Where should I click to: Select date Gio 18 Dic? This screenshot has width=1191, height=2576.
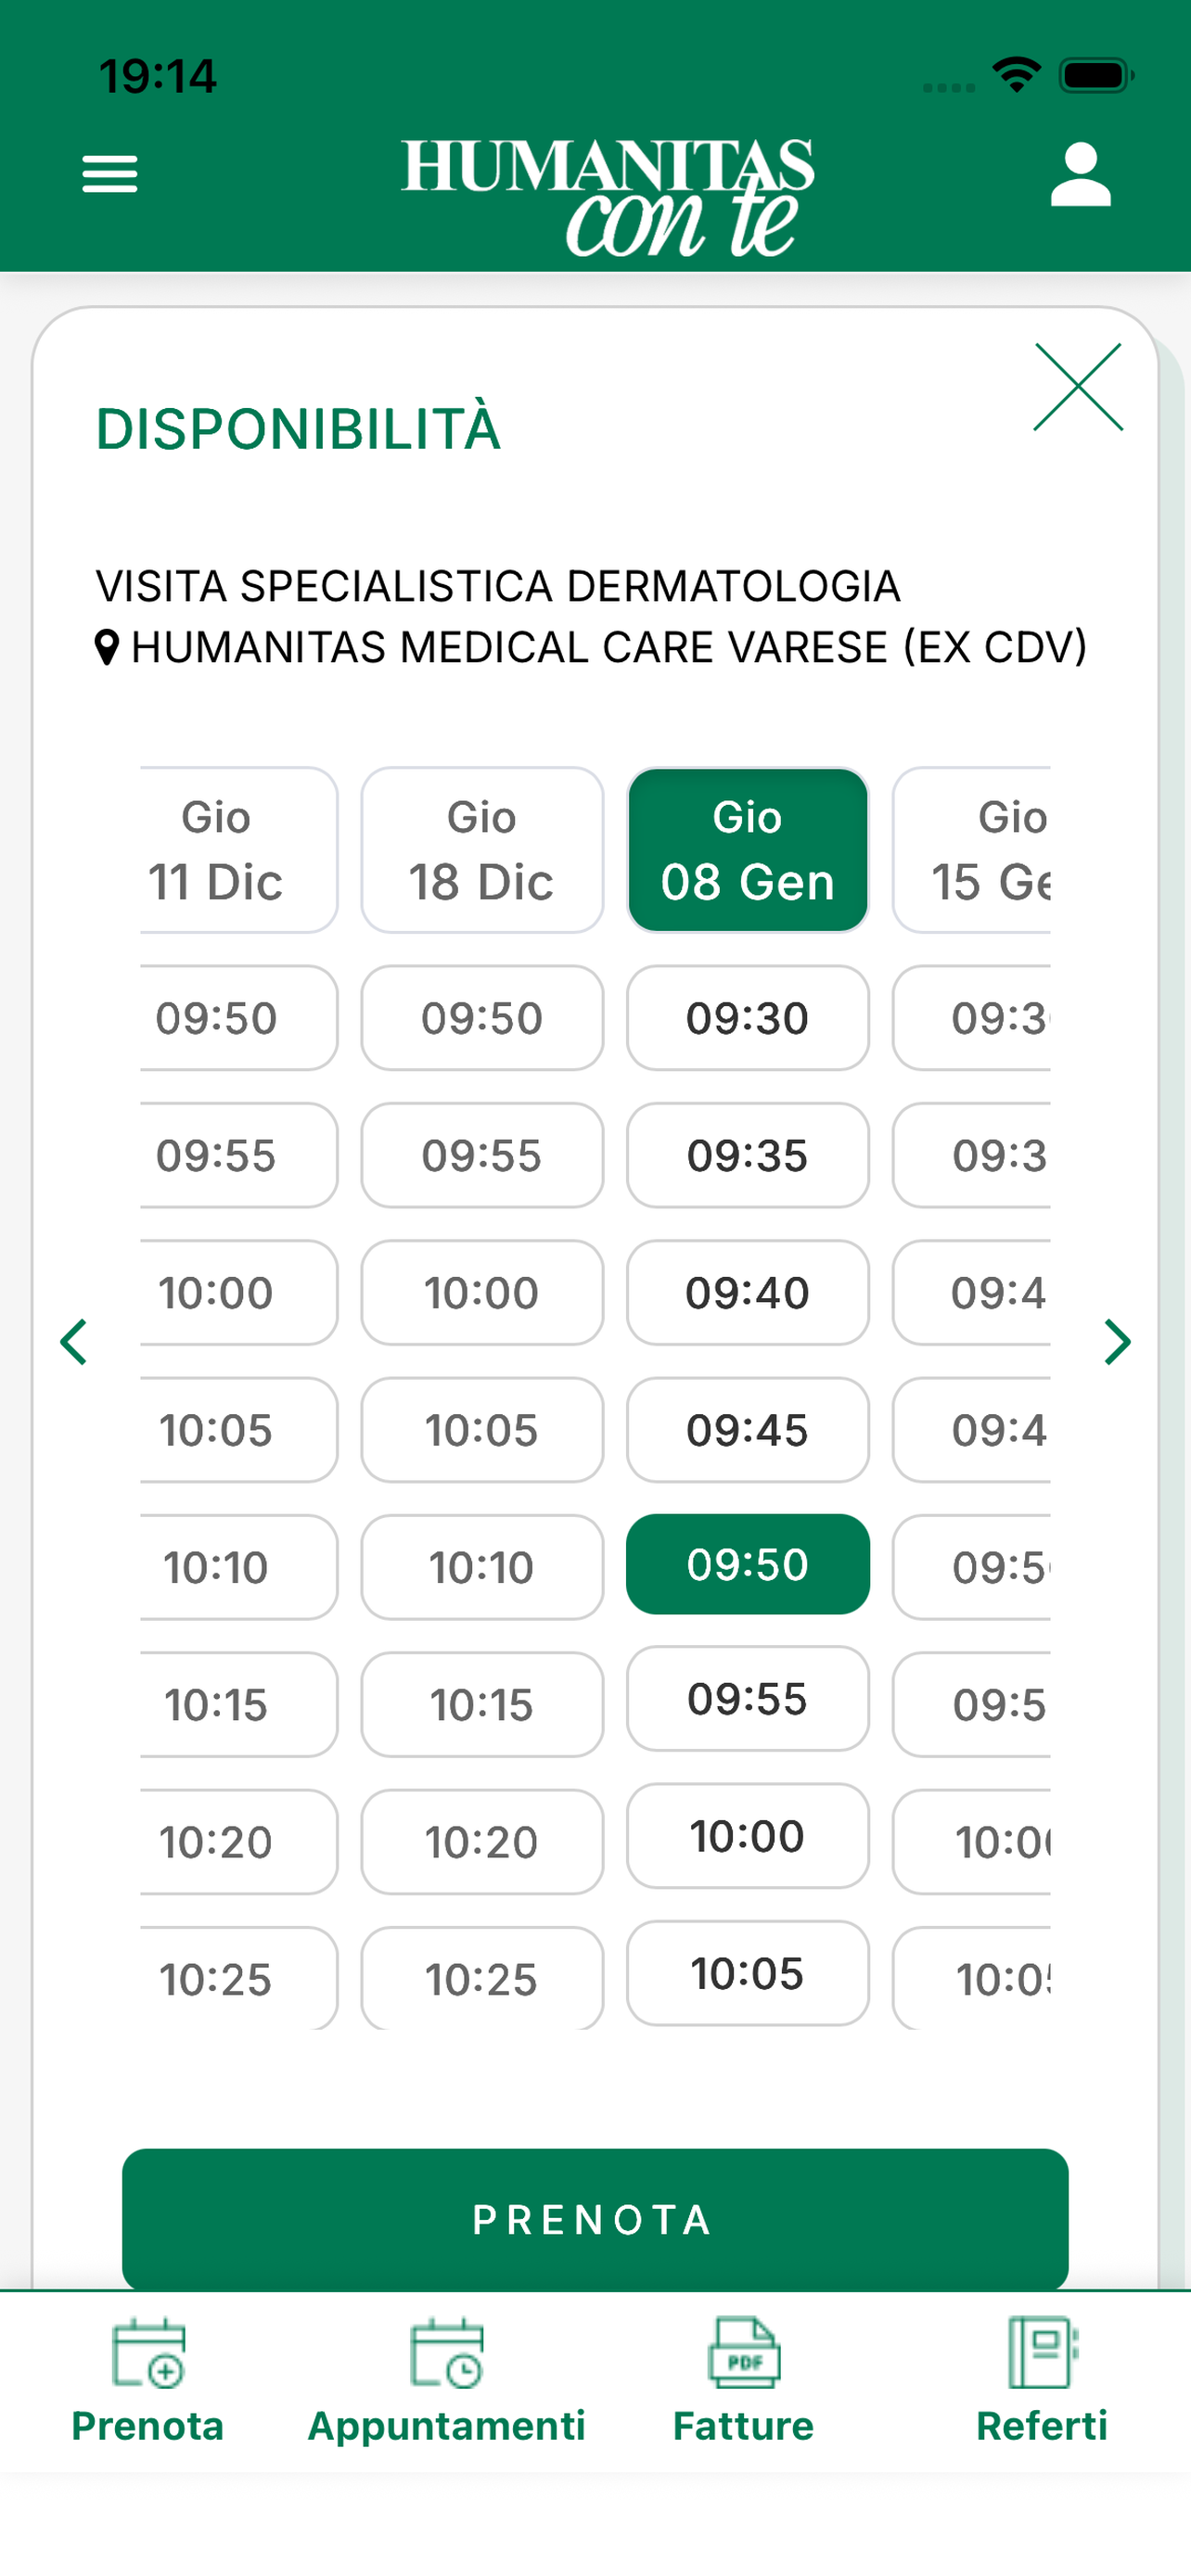[x=482, y=850]
